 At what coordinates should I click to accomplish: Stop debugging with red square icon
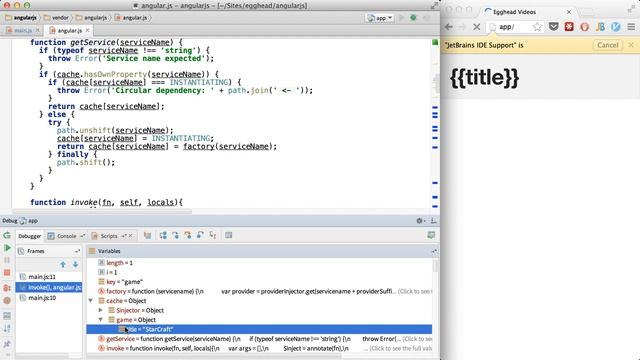click(7, 272)
